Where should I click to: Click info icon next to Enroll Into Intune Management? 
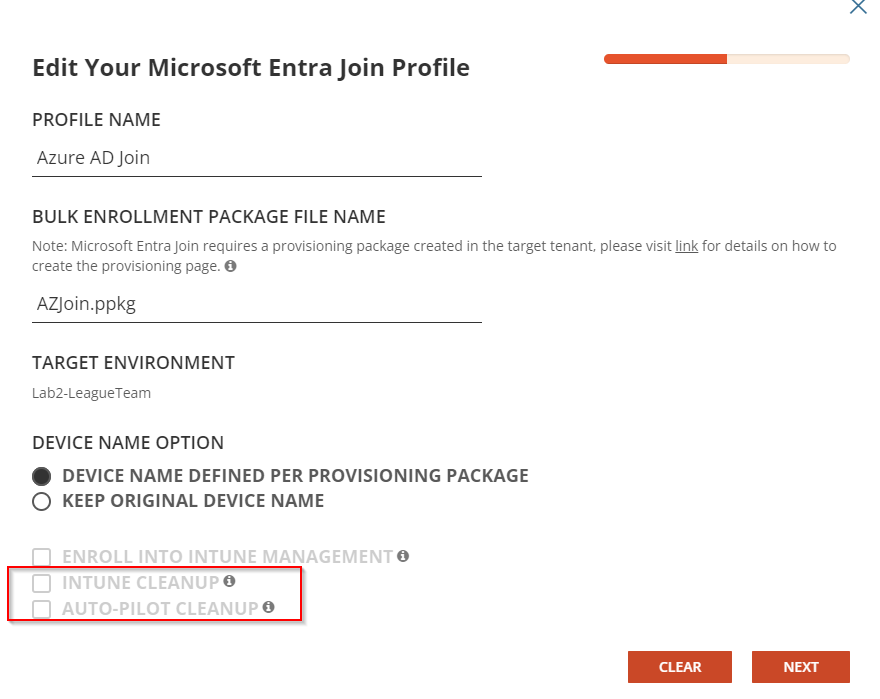403,556
